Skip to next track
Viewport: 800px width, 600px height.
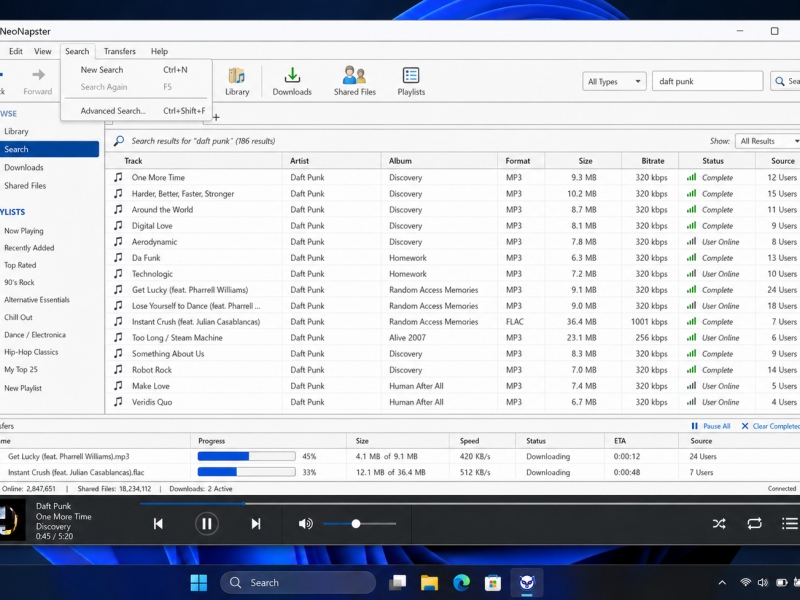pos(256,523)
